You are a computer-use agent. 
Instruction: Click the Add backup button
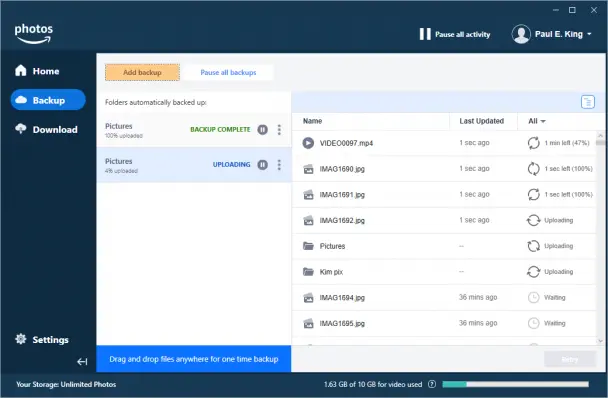142,73
